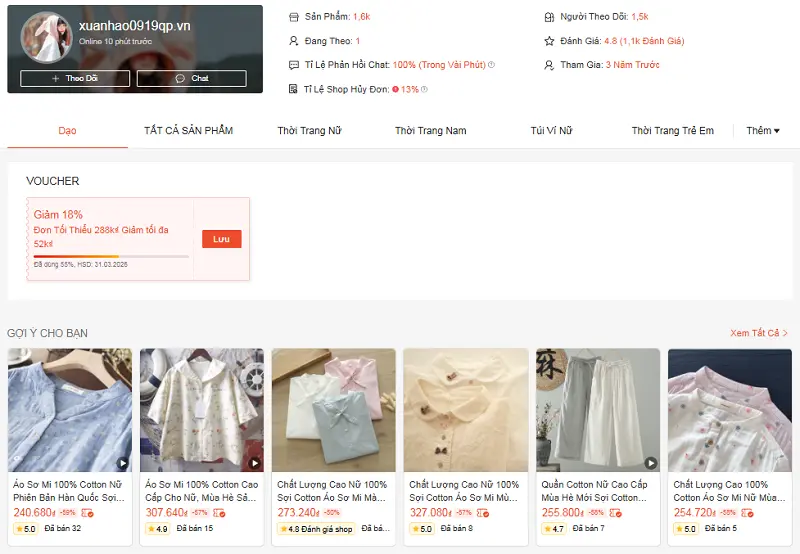Screen dimensions: 800x554
Task: Click the 240.680đ price
Action: (34, 513)
